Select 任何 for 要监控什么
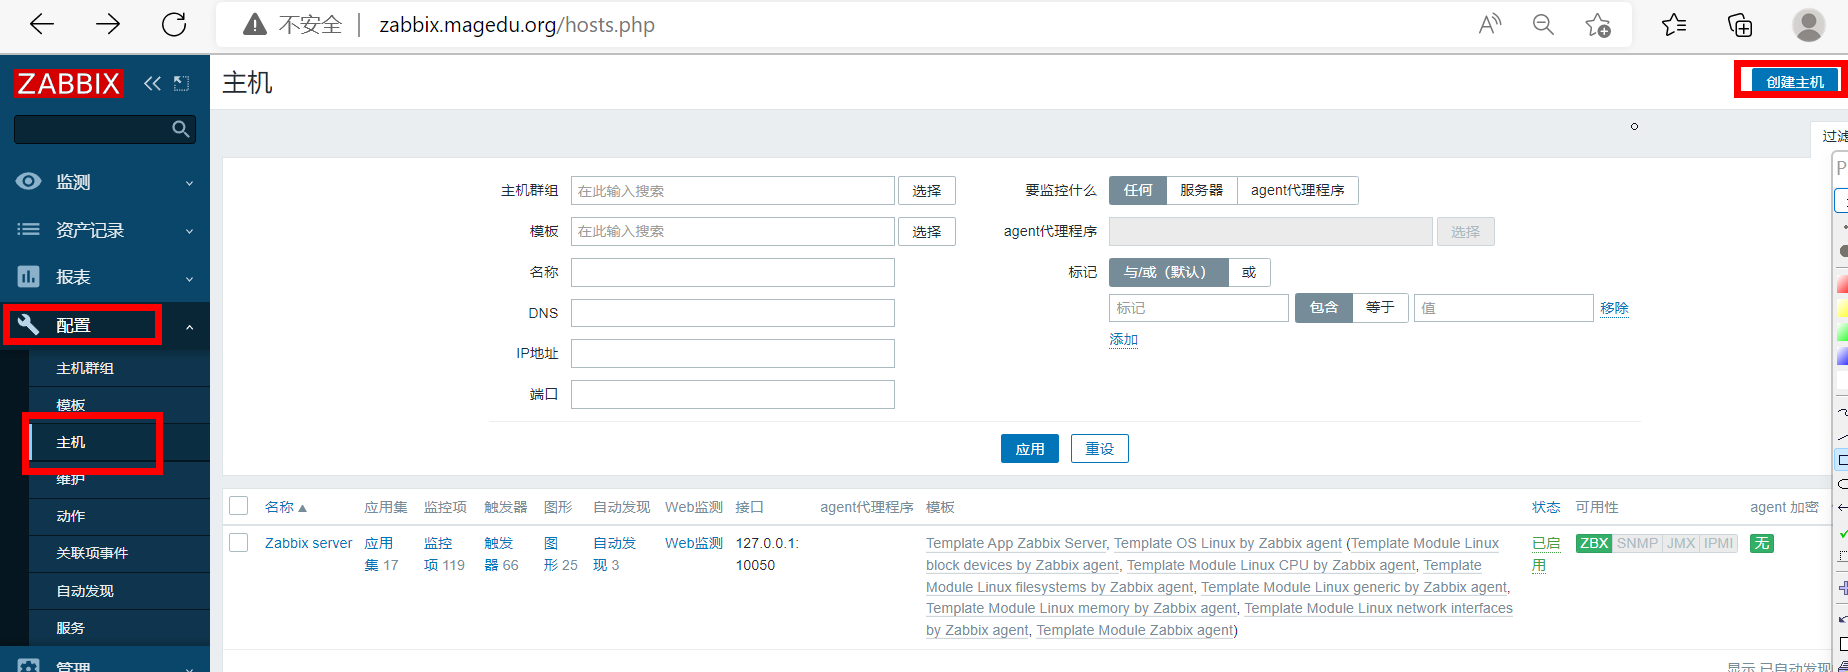Screen dimensions: 1848x672 pos(1138,190)
